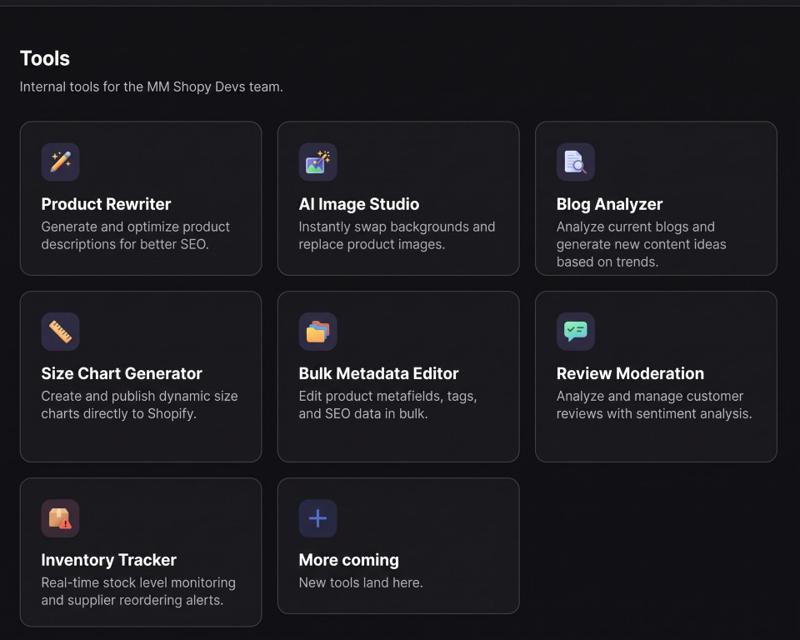
Task: Click the plus icon for More coming
Action: 318,518
